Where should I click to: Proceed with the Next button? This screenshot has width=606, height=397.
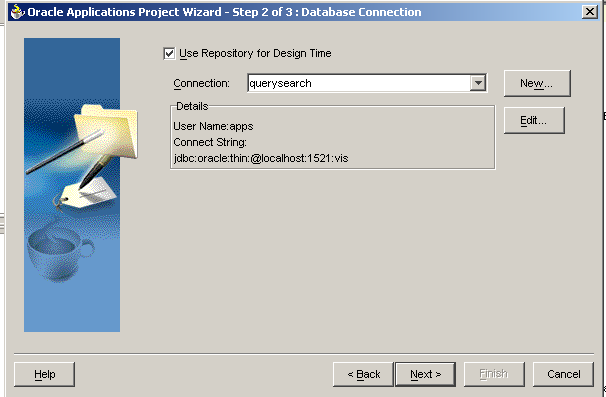tap(426, 374)
